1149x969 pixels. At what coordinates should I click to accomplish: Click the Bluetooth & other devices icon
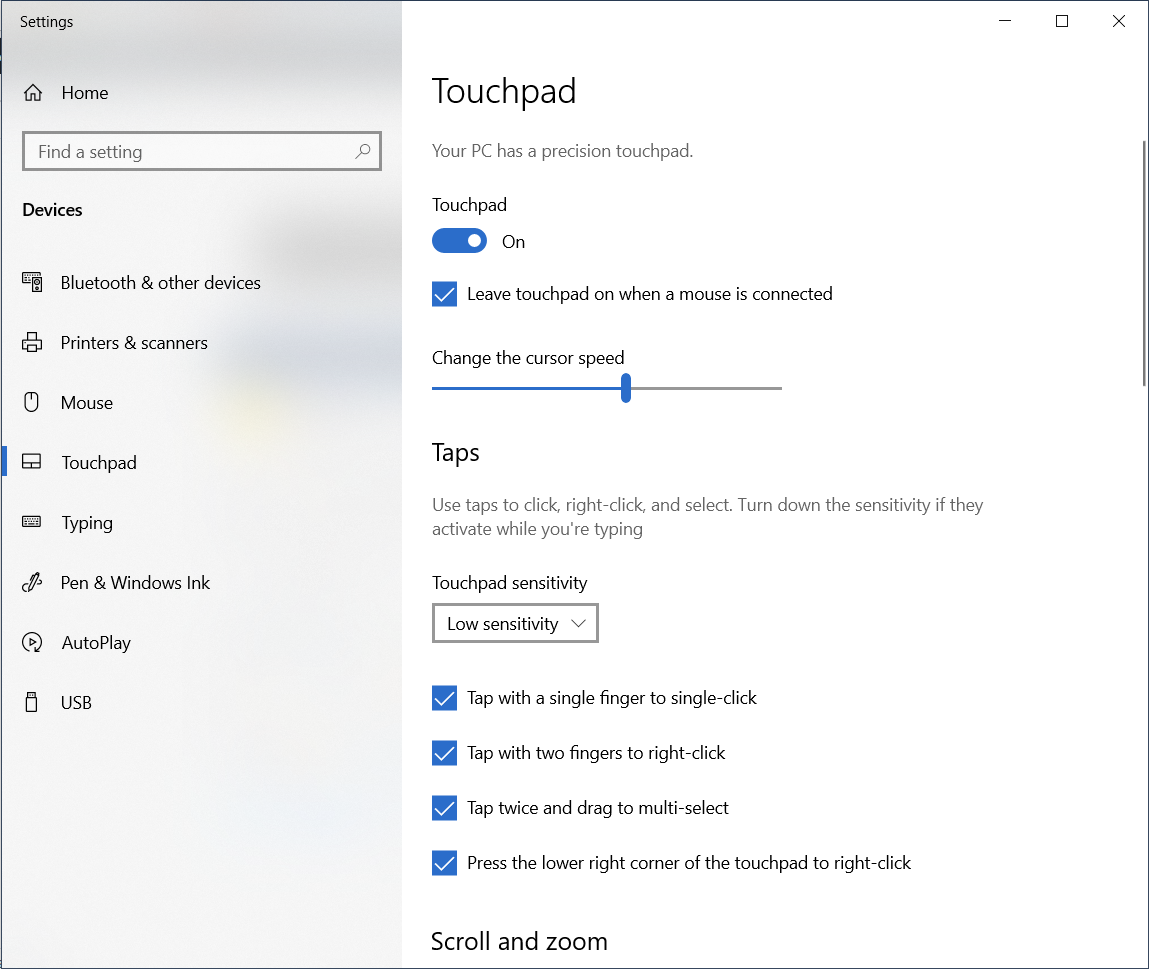pyautogui.click(x=32, y=283)
